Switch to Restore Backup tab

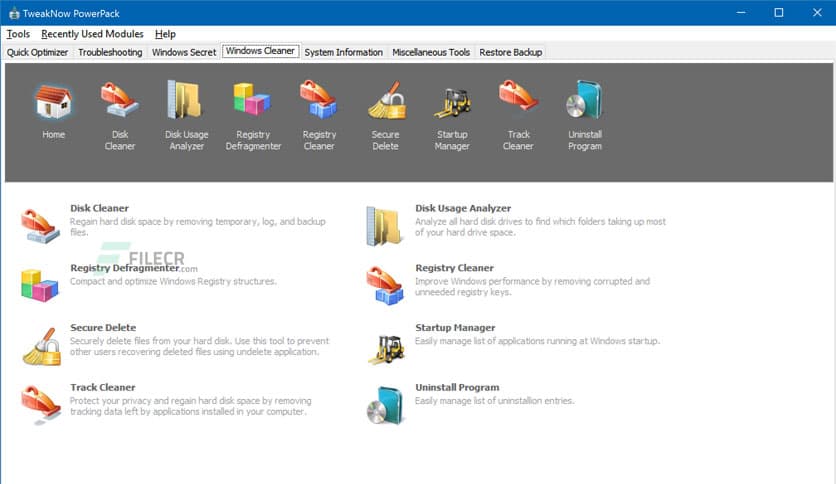pyautogui.click(x=511, y=52)
